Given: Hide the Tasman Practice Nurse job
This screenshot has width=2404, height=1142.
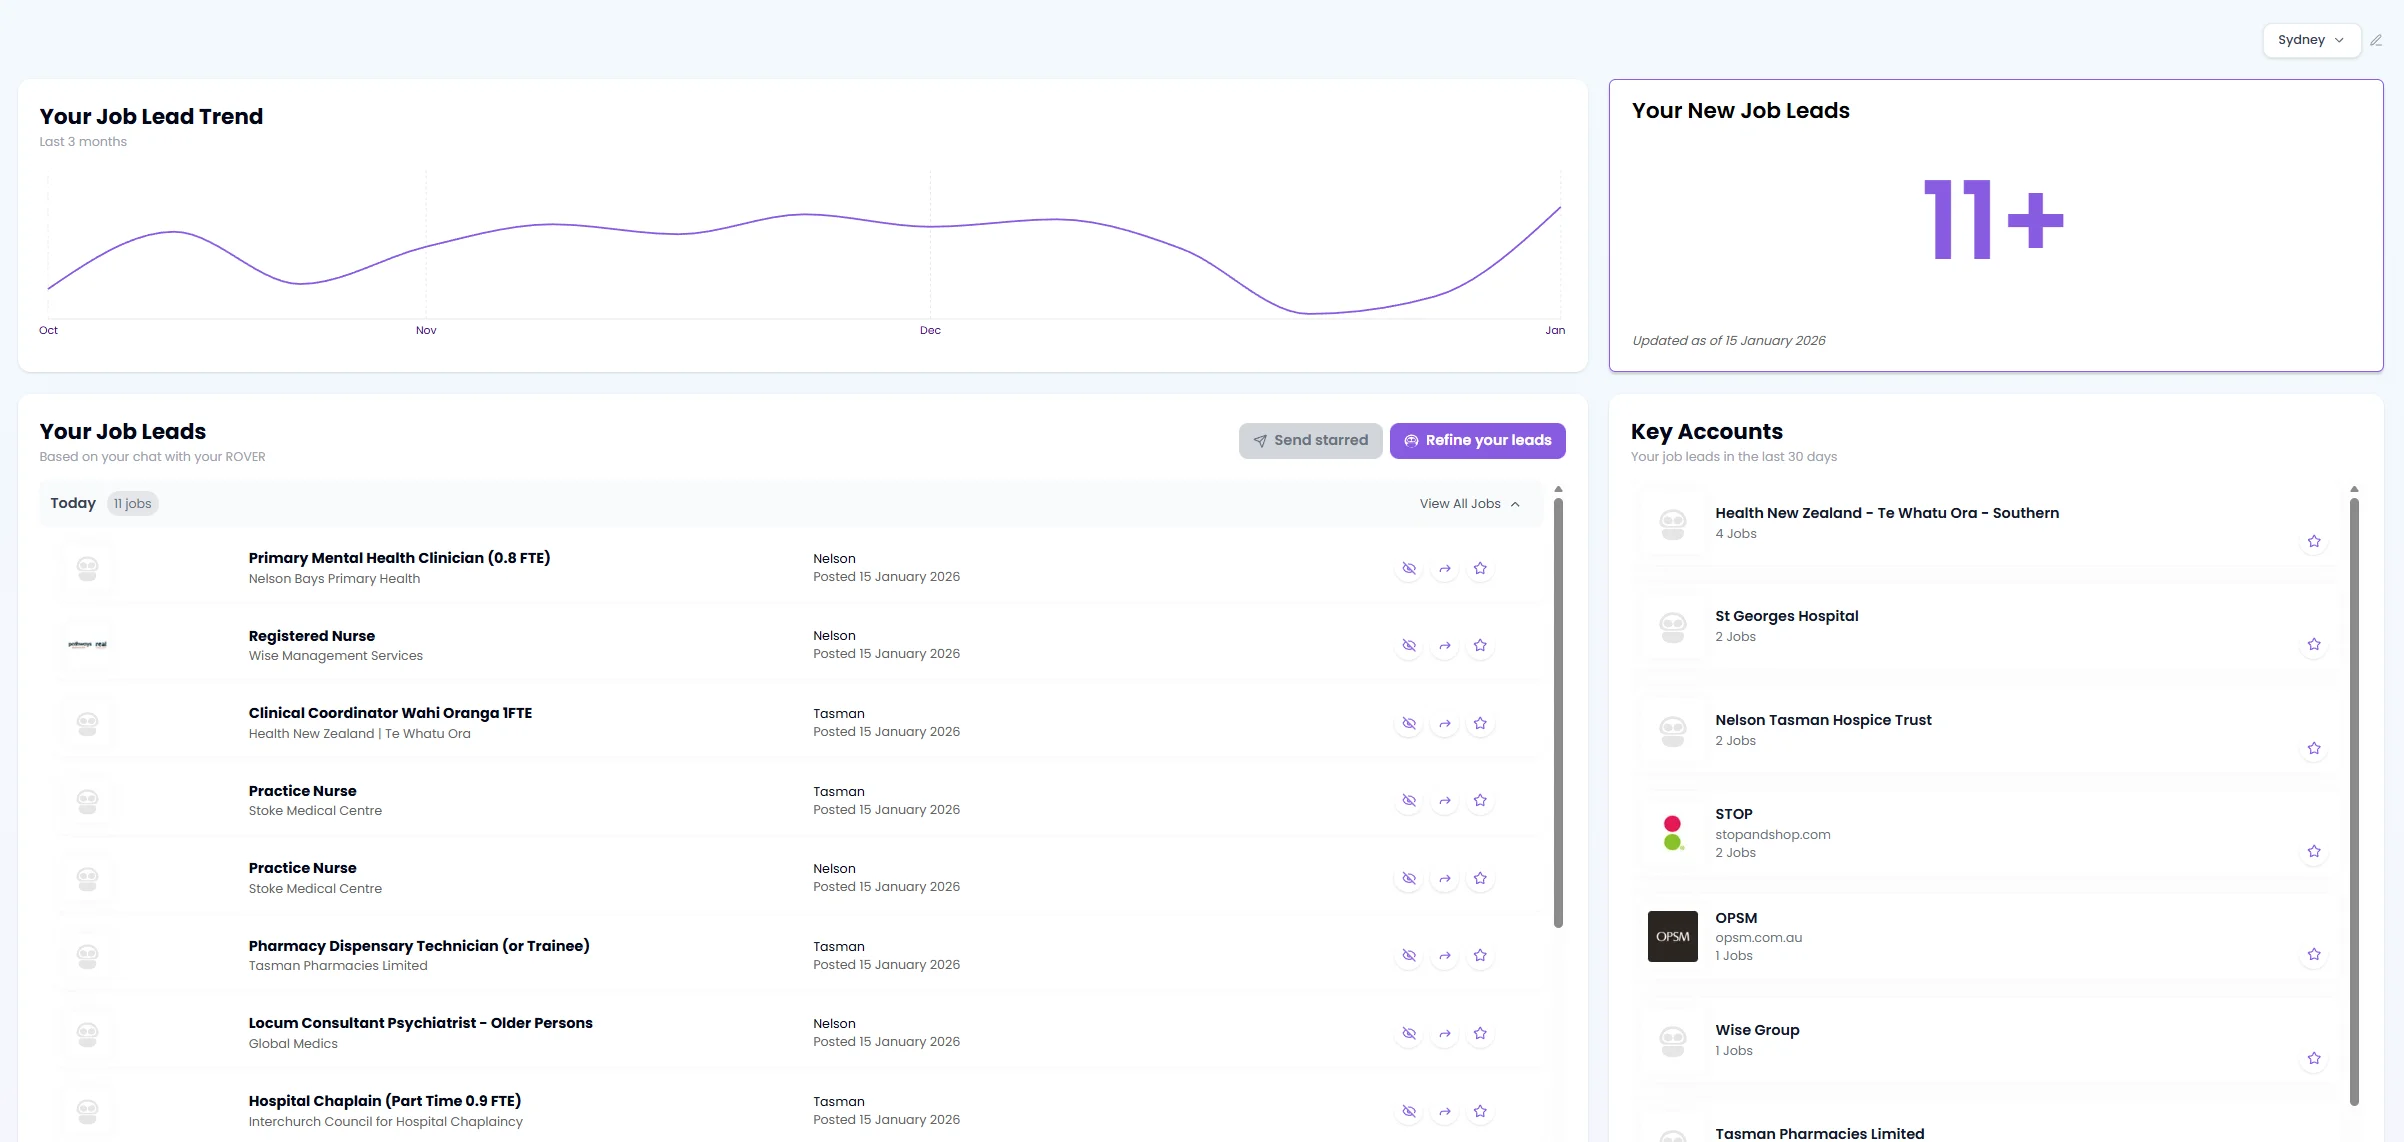Looking at the screenshot, I should 1409,801.
